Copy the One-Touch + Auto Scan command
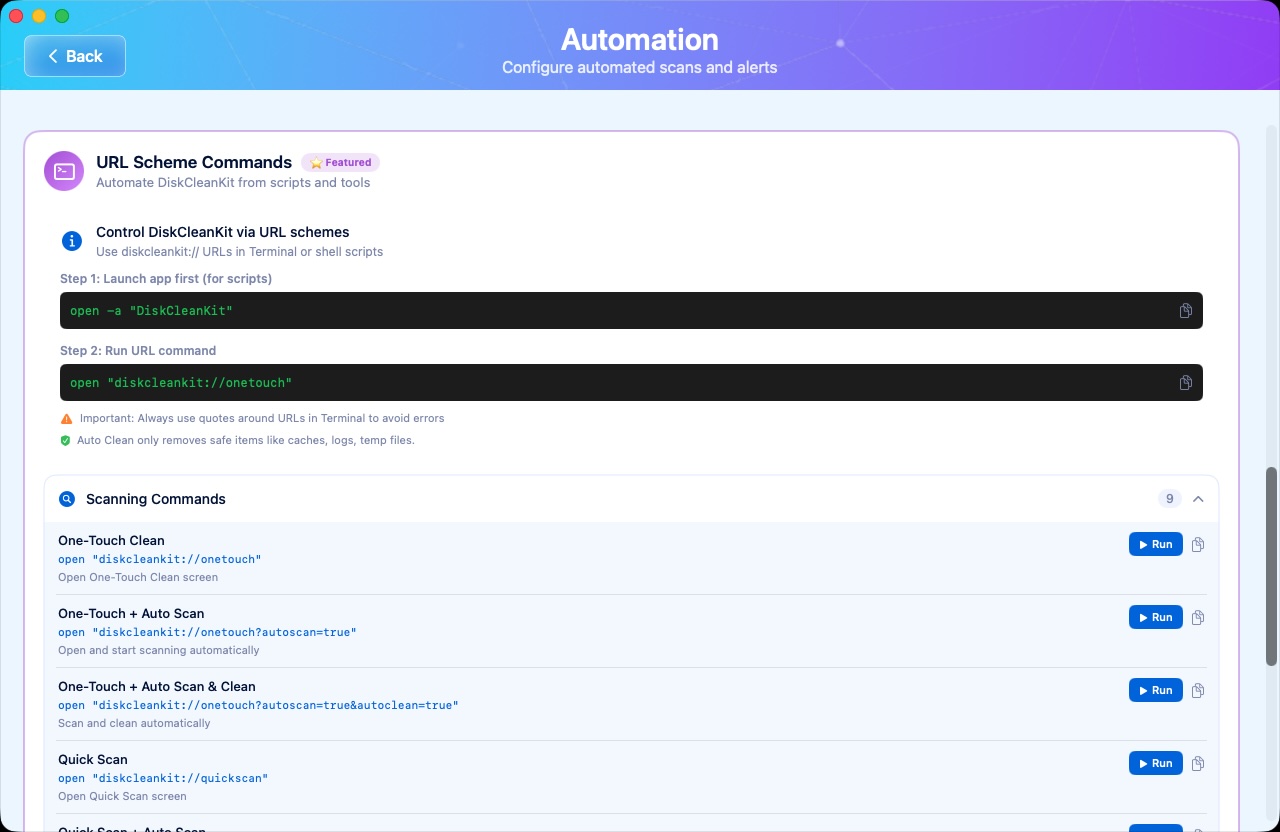This screenshot has width=1280, height=832. click(x=1198, y=617)
